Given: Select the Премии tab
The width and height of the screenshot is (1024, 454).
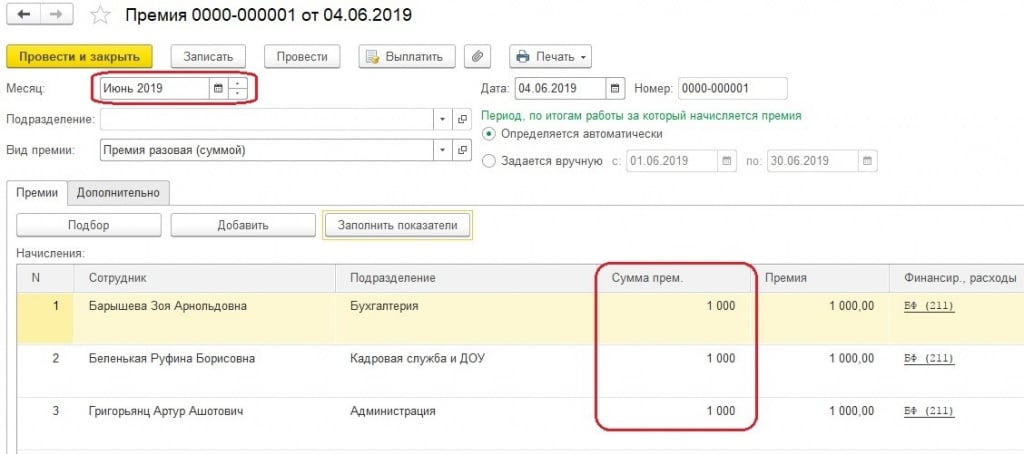Looking at the screenshot, I should pos(36,192).
